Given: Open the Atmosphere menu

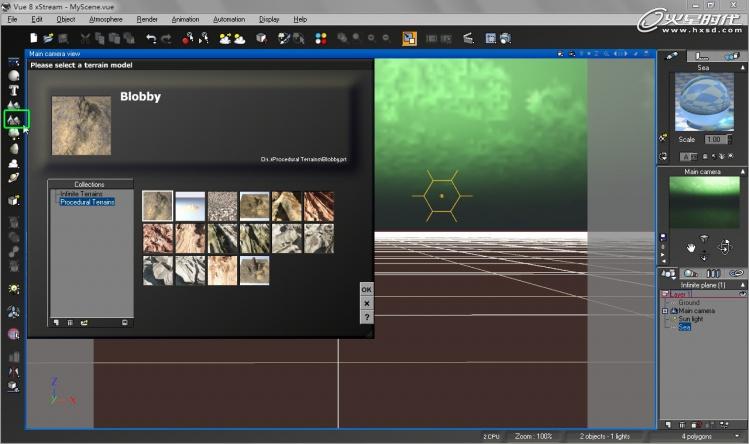Looking at the screenshot, I should pos(106,20).
